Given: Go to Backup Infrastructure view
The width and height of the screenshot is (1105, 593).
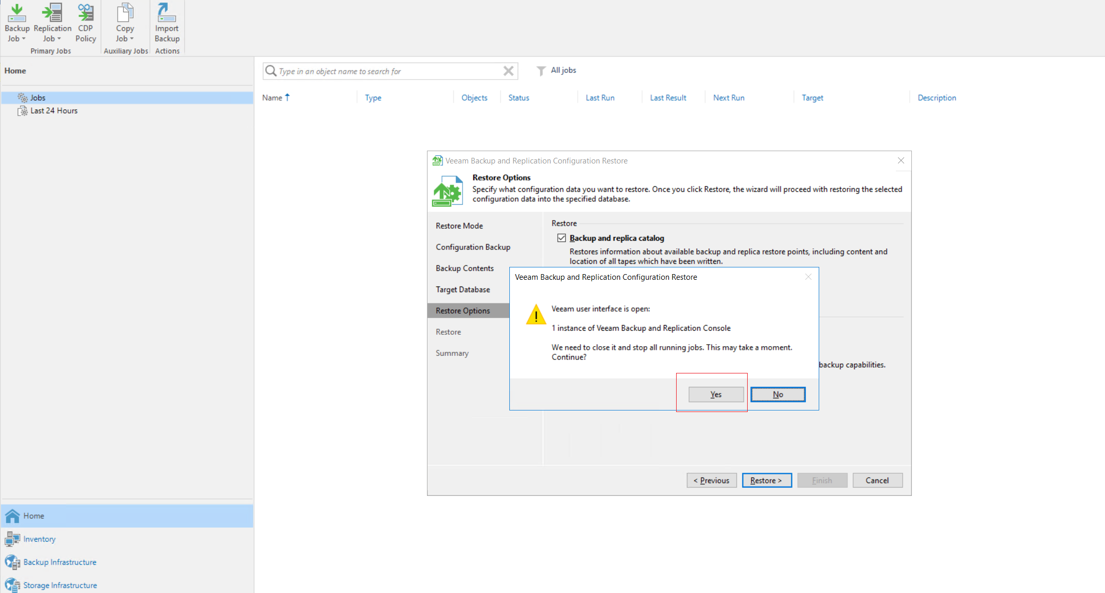Looking at the screenshot, I should tap(60, 562).
